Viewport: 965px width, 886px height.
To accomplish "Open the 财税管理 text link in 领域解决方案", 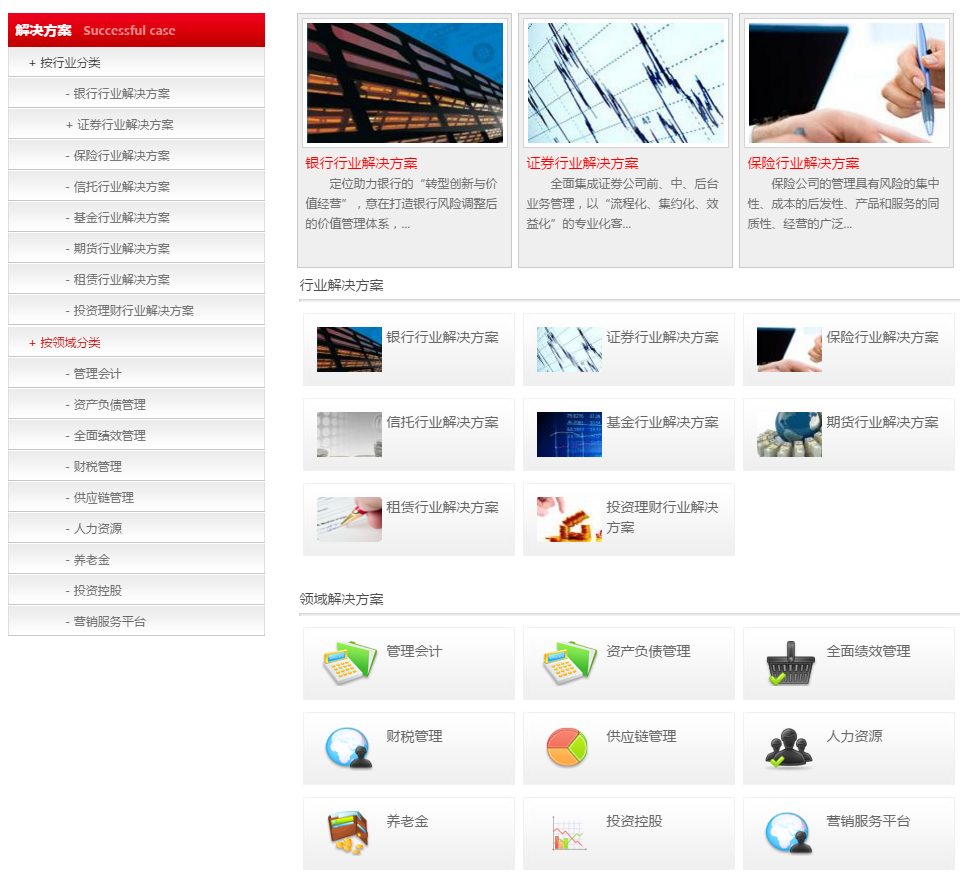I will point(414,736).
